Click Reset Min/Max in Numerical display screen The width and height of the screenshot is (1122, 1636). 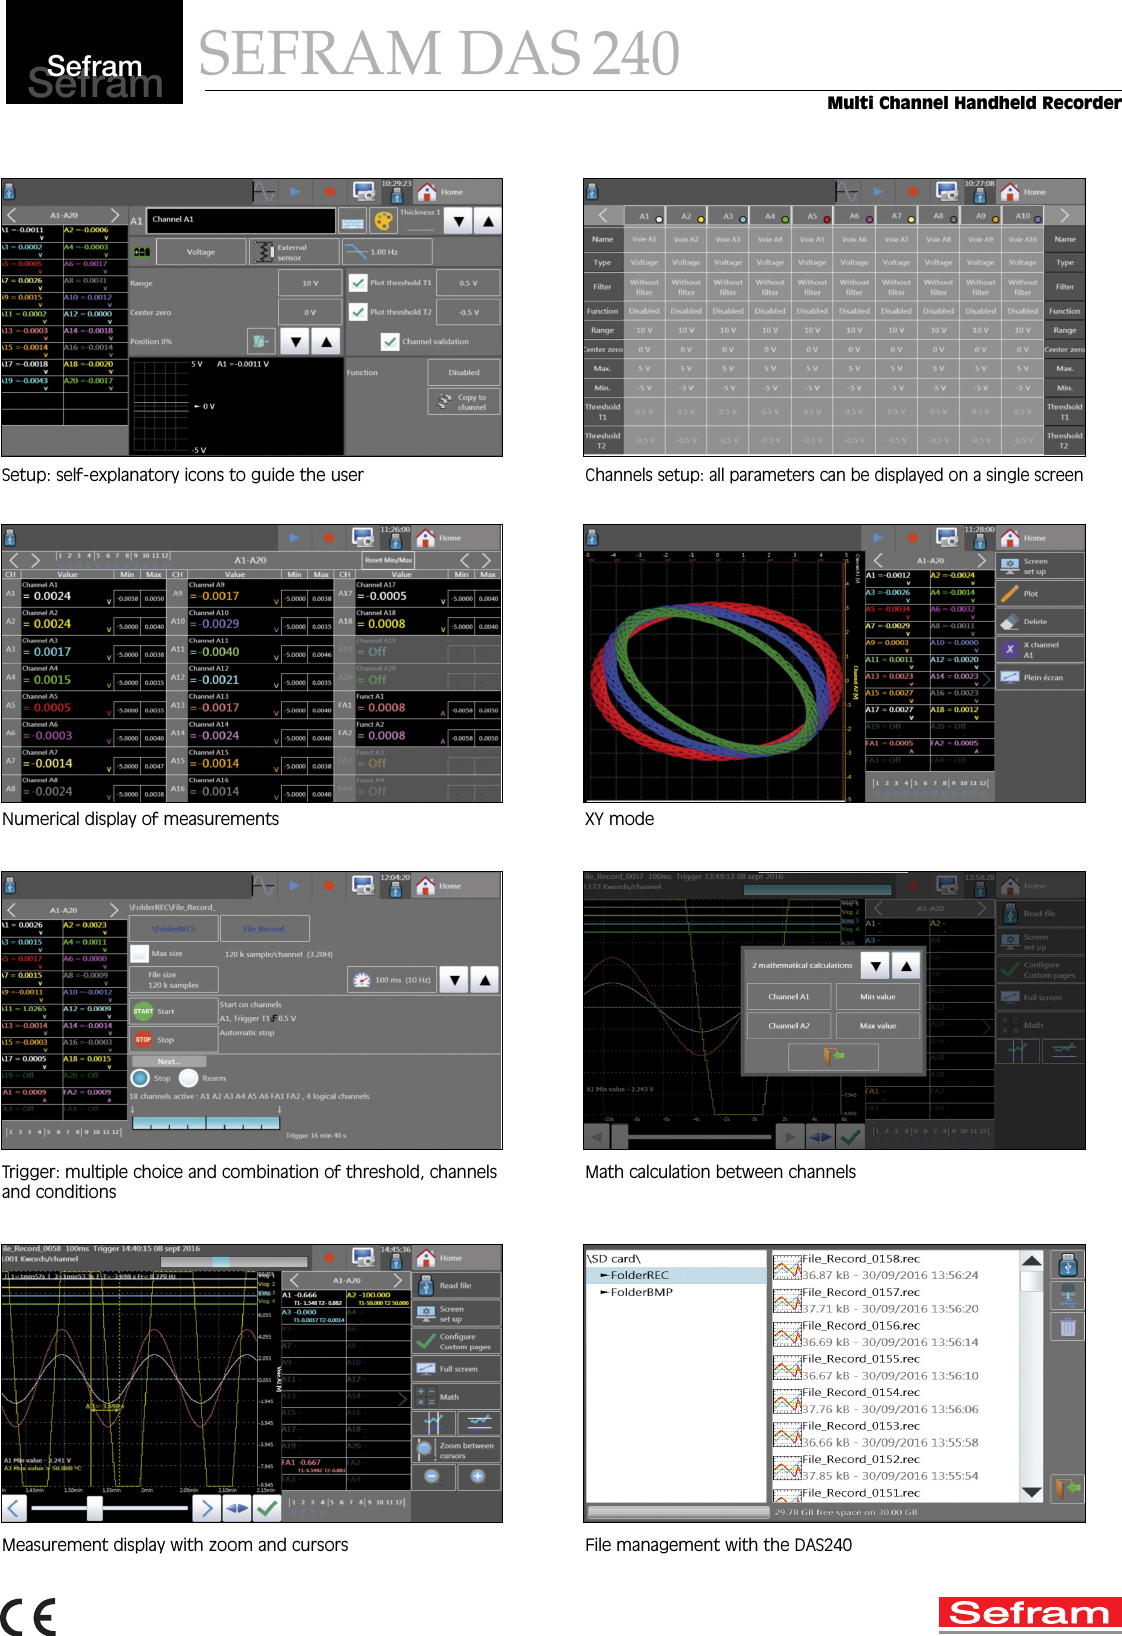tap(388, 560)
